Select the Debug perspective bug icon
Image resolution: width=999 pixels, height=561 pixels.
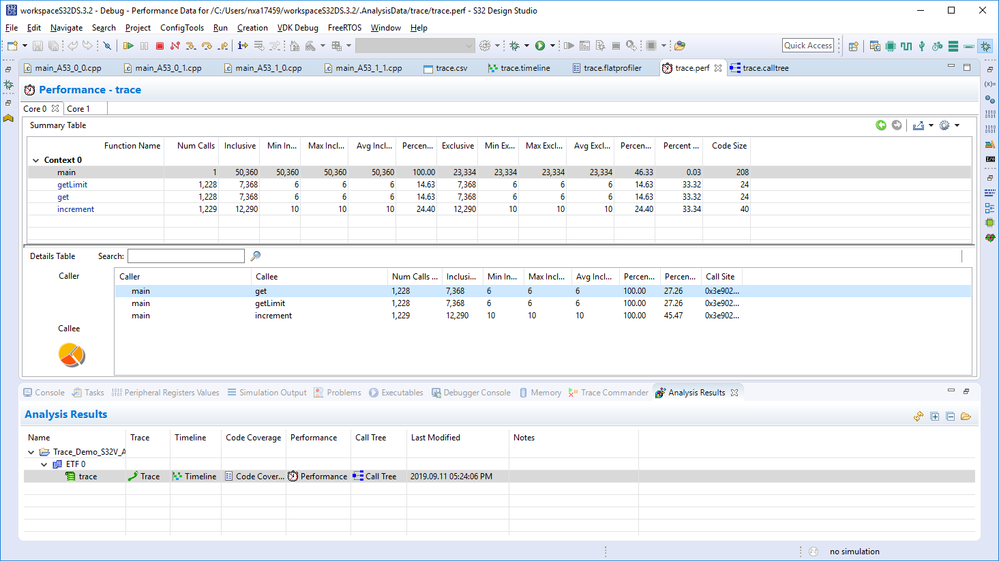(x=986, y=46)
